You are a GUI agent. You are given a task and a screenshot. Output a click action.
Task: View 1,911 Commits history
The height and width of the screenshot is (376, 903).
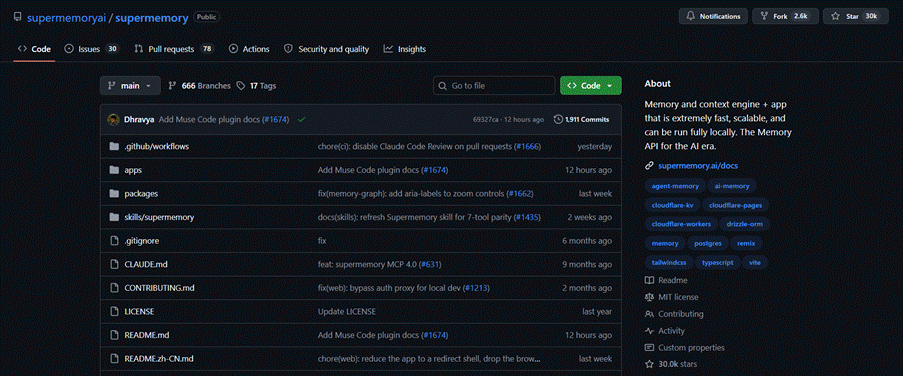581,120
